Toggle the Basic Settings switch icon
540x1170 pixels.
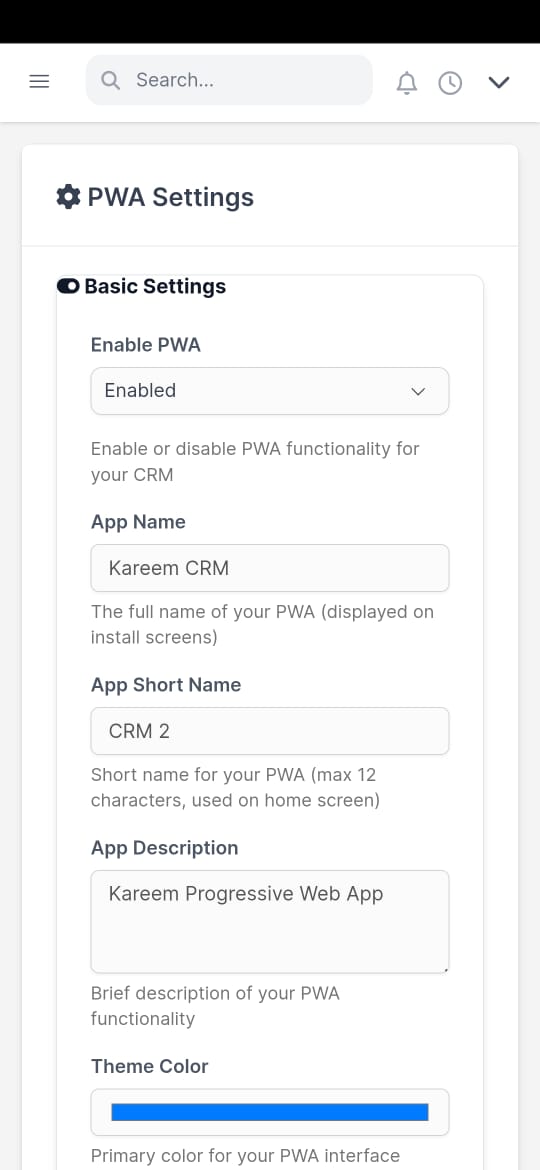tap(68, 287)
